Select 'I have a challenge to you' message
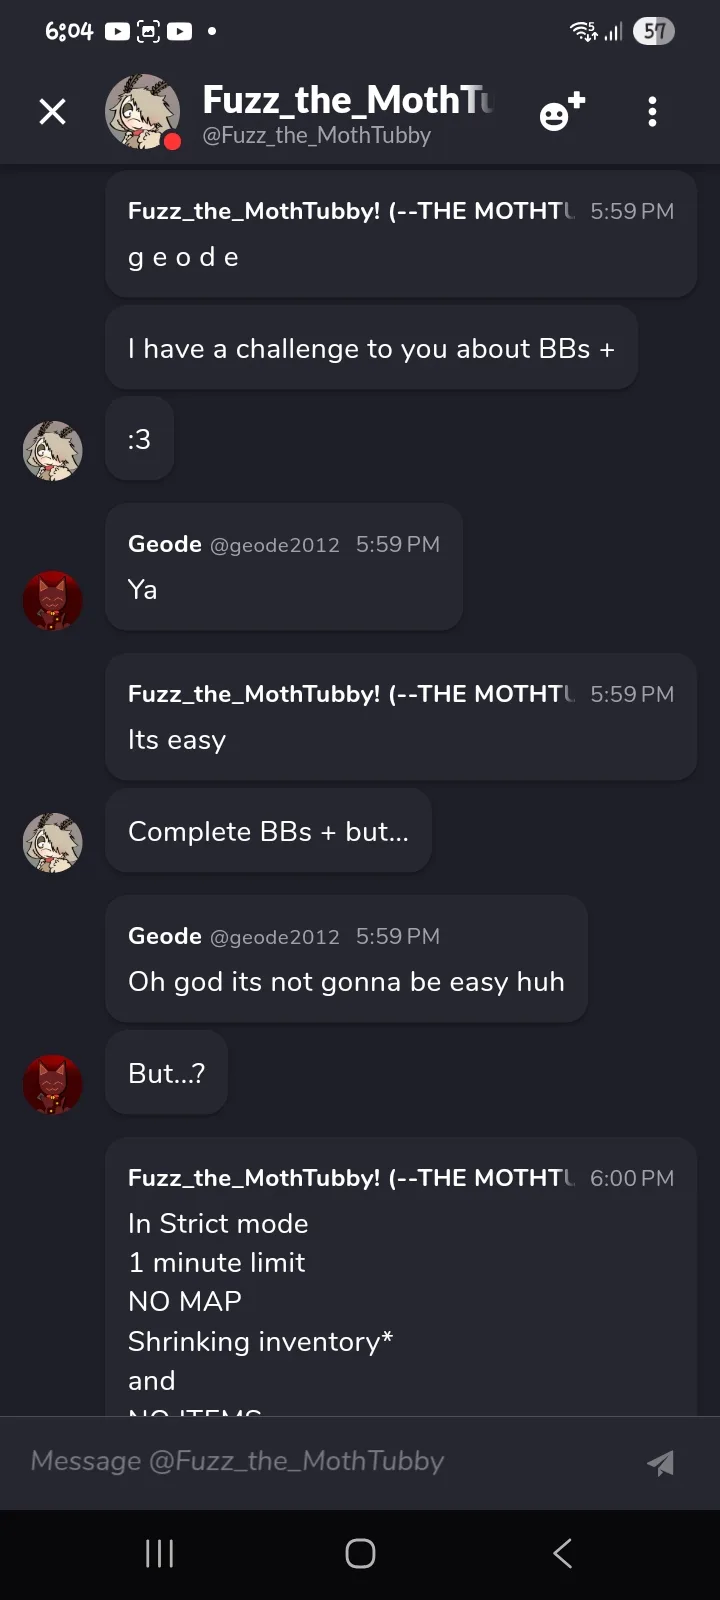Image resolution: width=720 pixels, height=1600 pixels. point(371,348)
